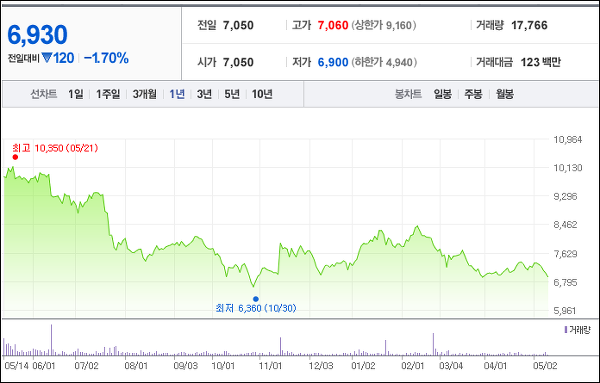Click the 04/01 date label
600x383 pixels.
tap(495, 366)
